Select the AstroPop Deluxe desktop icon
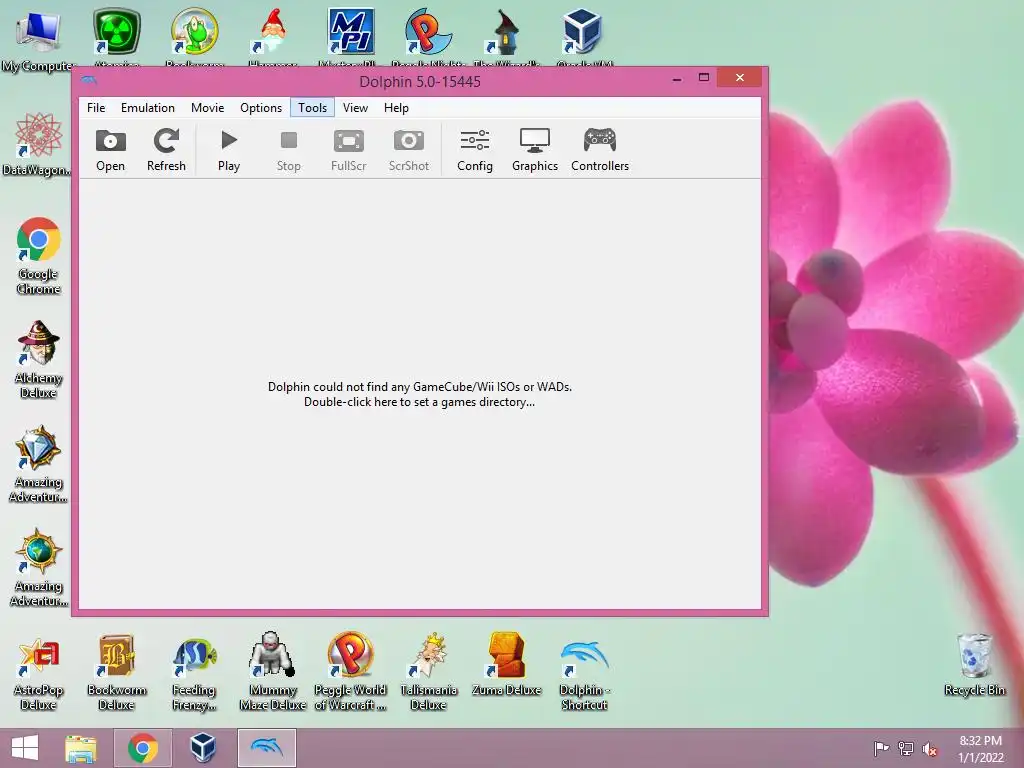This screenshot has height=768, width=1024. click(38, 673)
